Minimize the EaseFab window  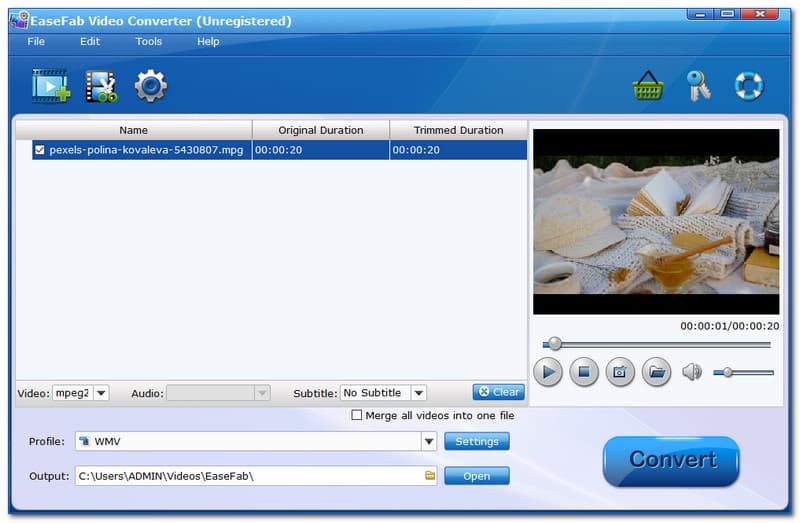(x=700, y=14)
